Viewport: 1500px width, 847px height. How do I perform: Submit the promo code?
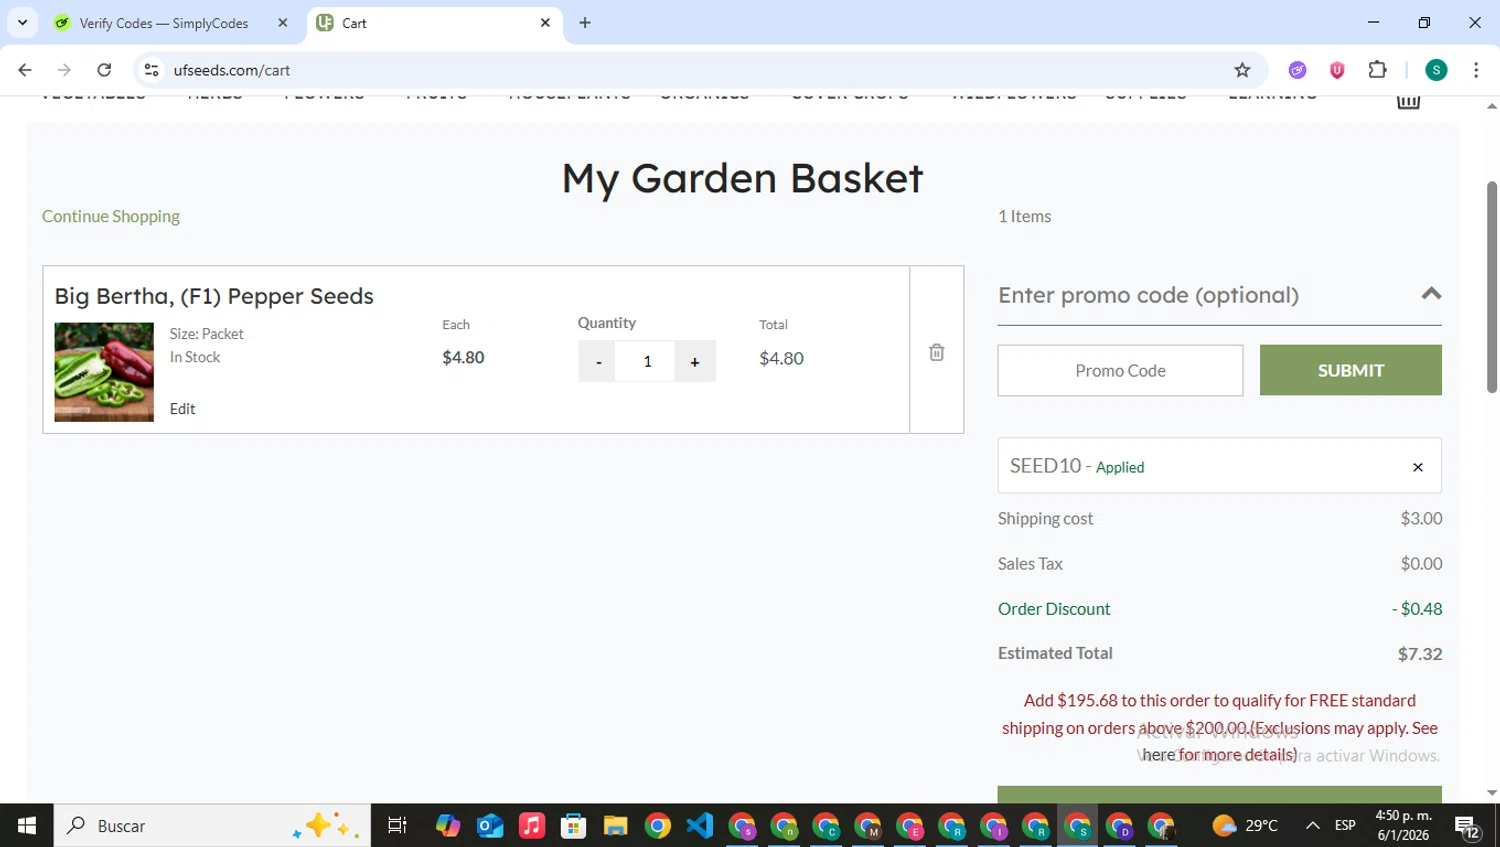(x=1350, y=370)
